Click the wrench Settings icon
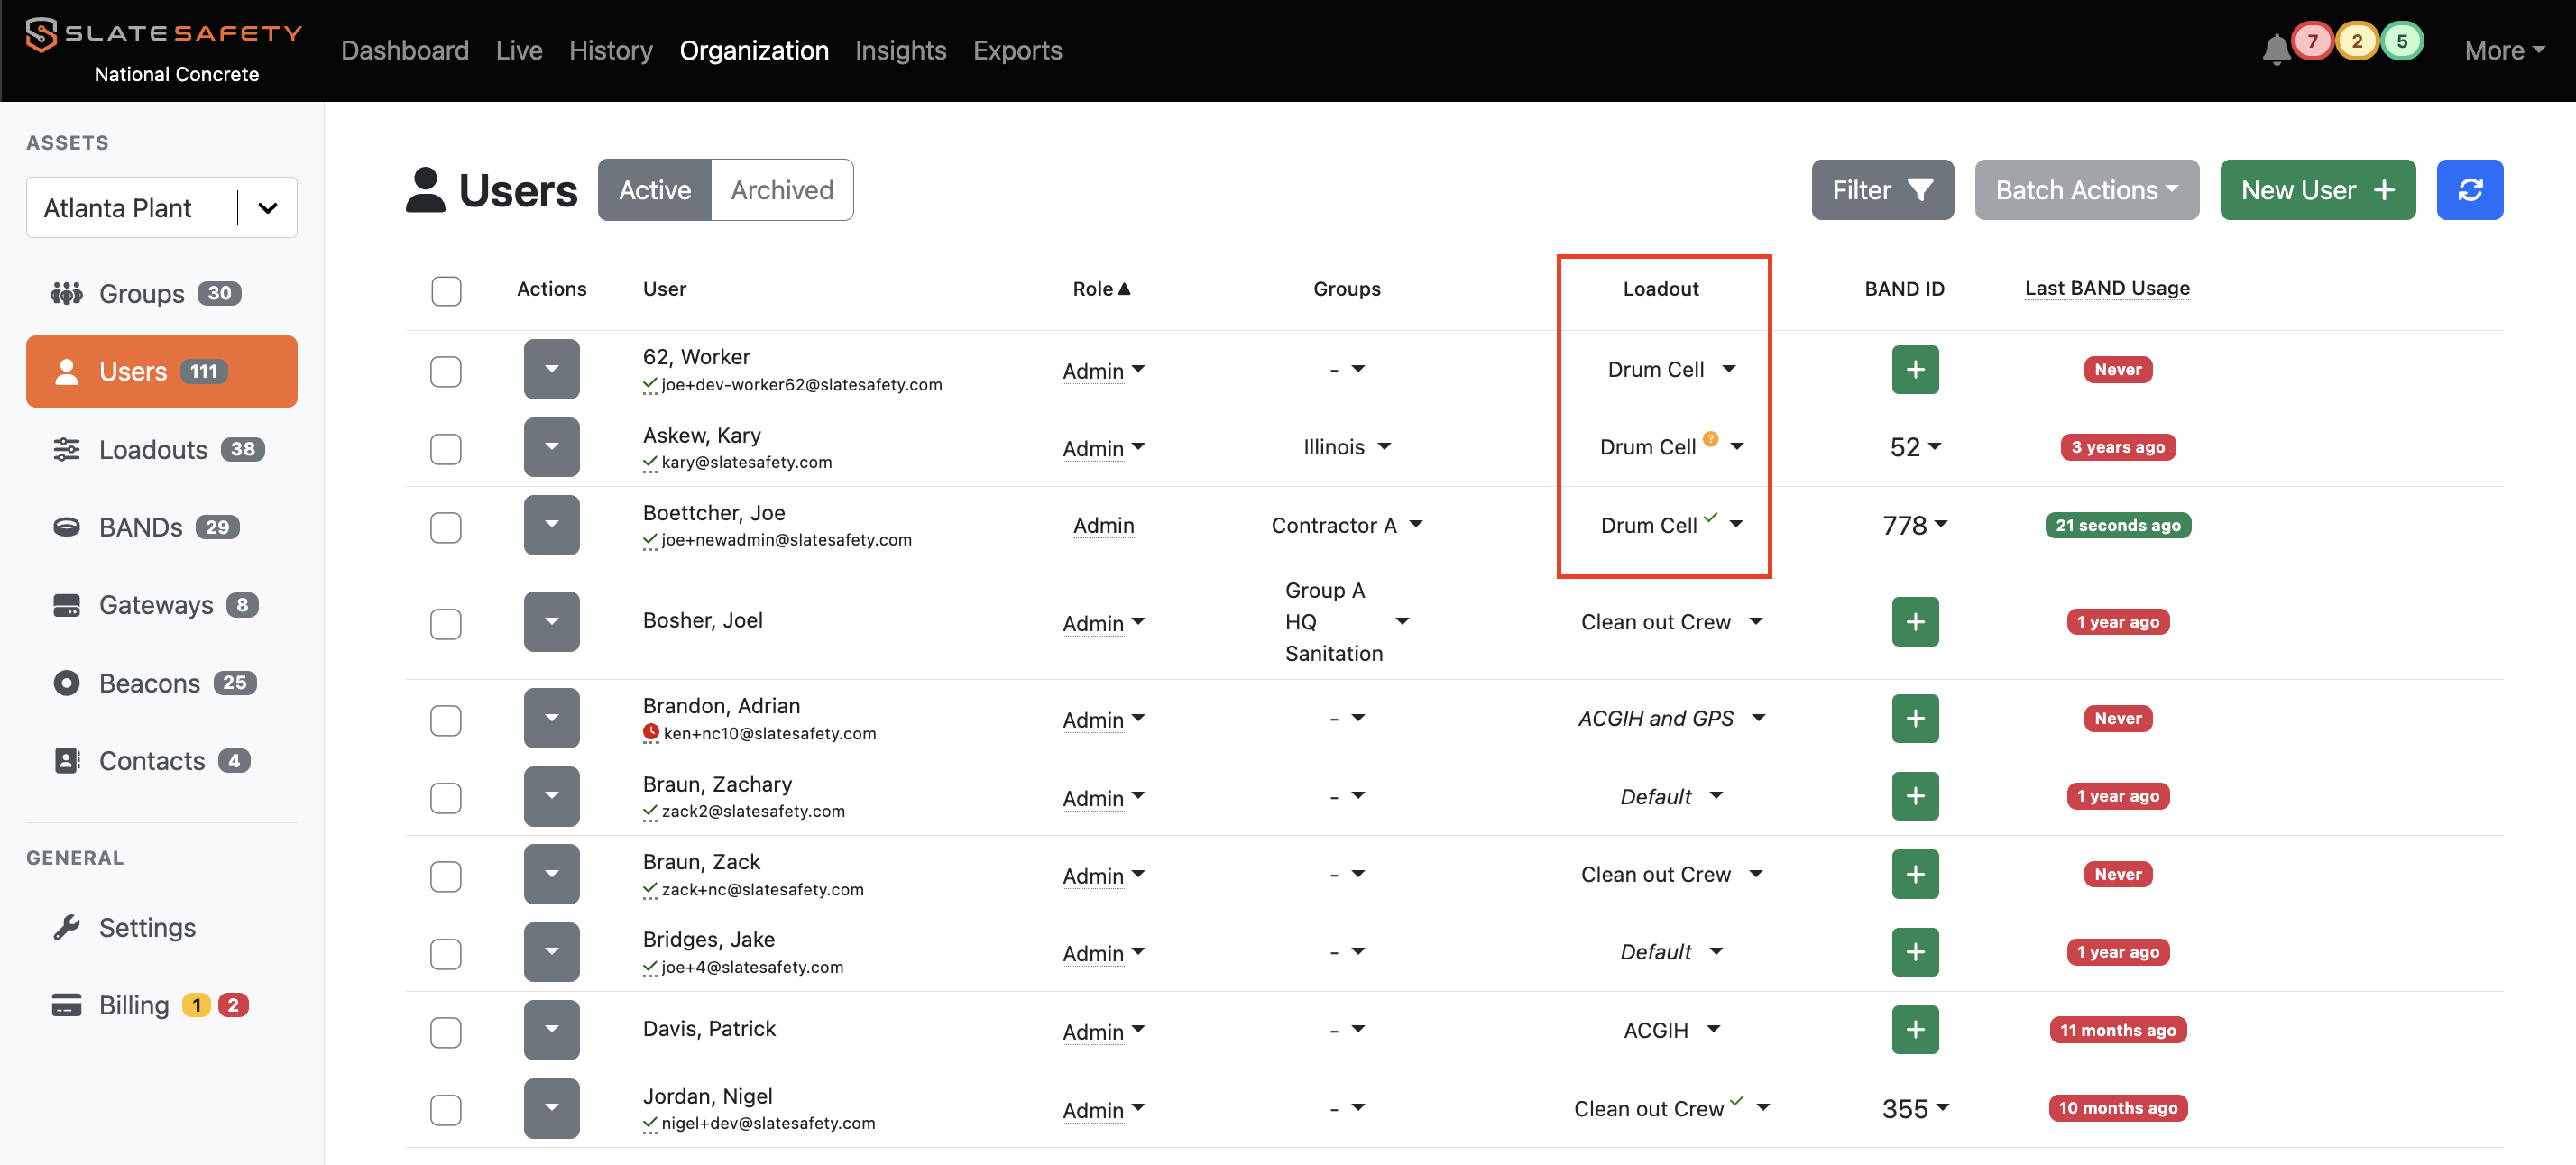 66,927
